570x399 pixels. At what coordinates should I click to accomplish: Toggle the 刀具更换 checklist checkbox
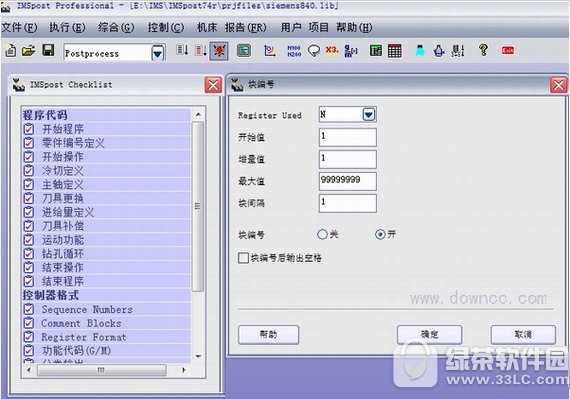[29, 198]
